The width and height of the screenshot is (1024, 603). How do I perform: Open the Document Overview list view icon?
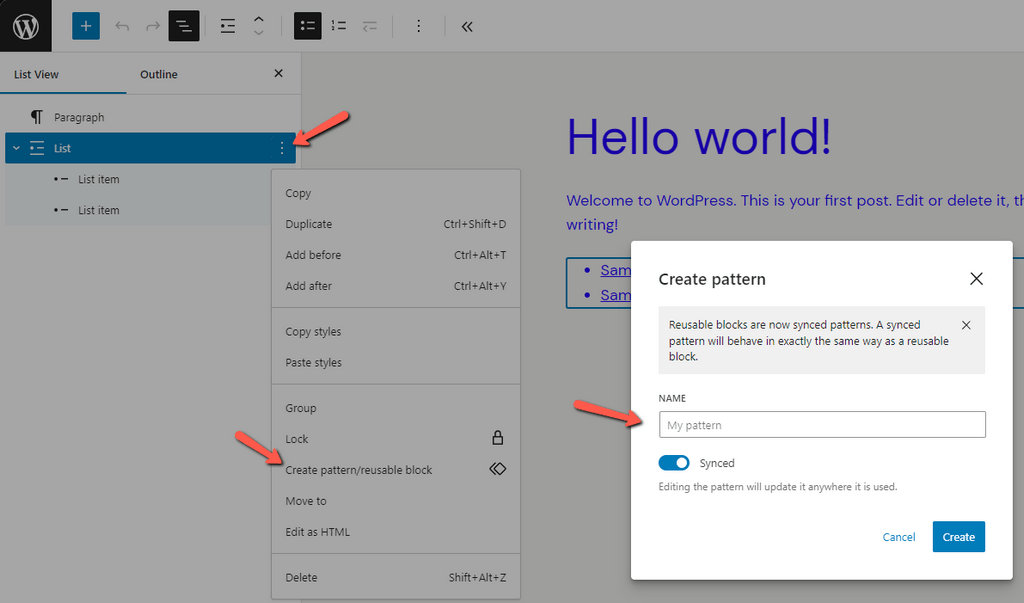click(184, 26)
